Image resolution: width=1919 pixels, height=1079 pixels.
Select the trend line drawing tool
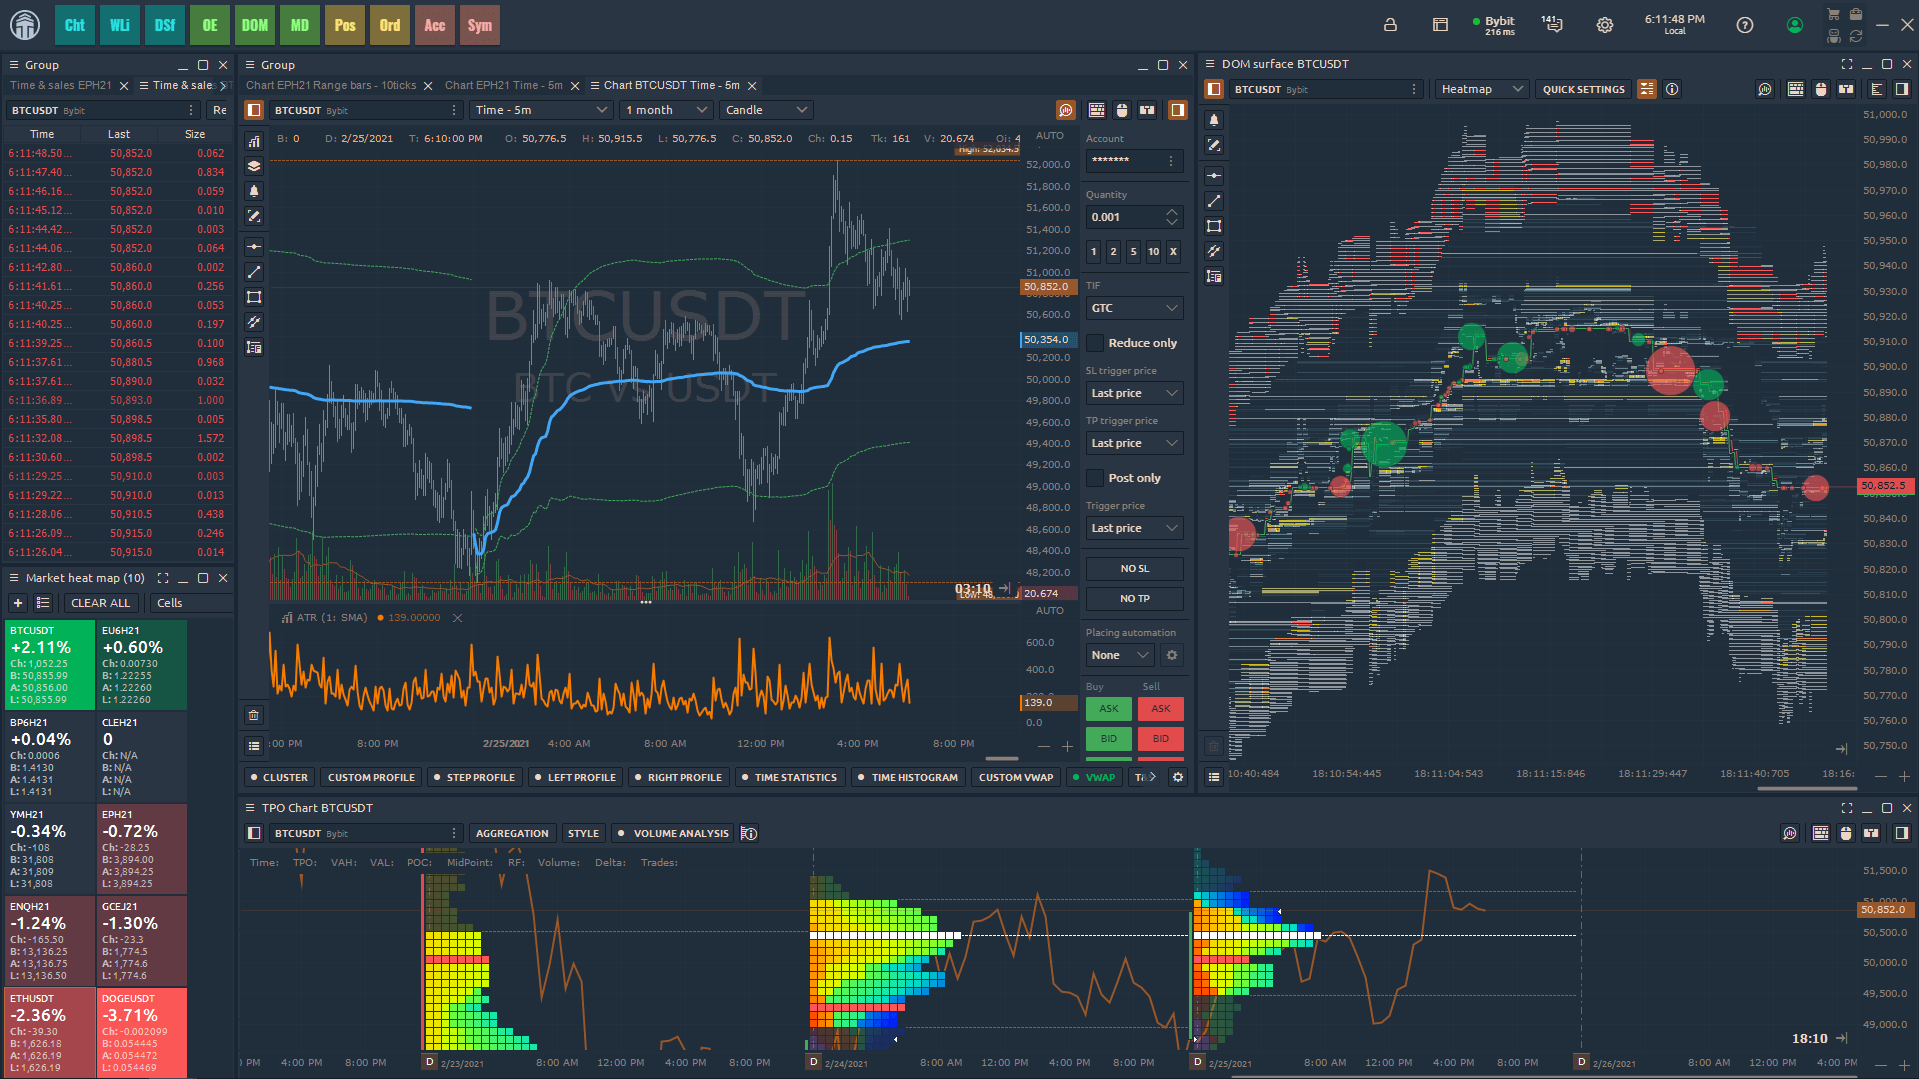pos(254,271)
